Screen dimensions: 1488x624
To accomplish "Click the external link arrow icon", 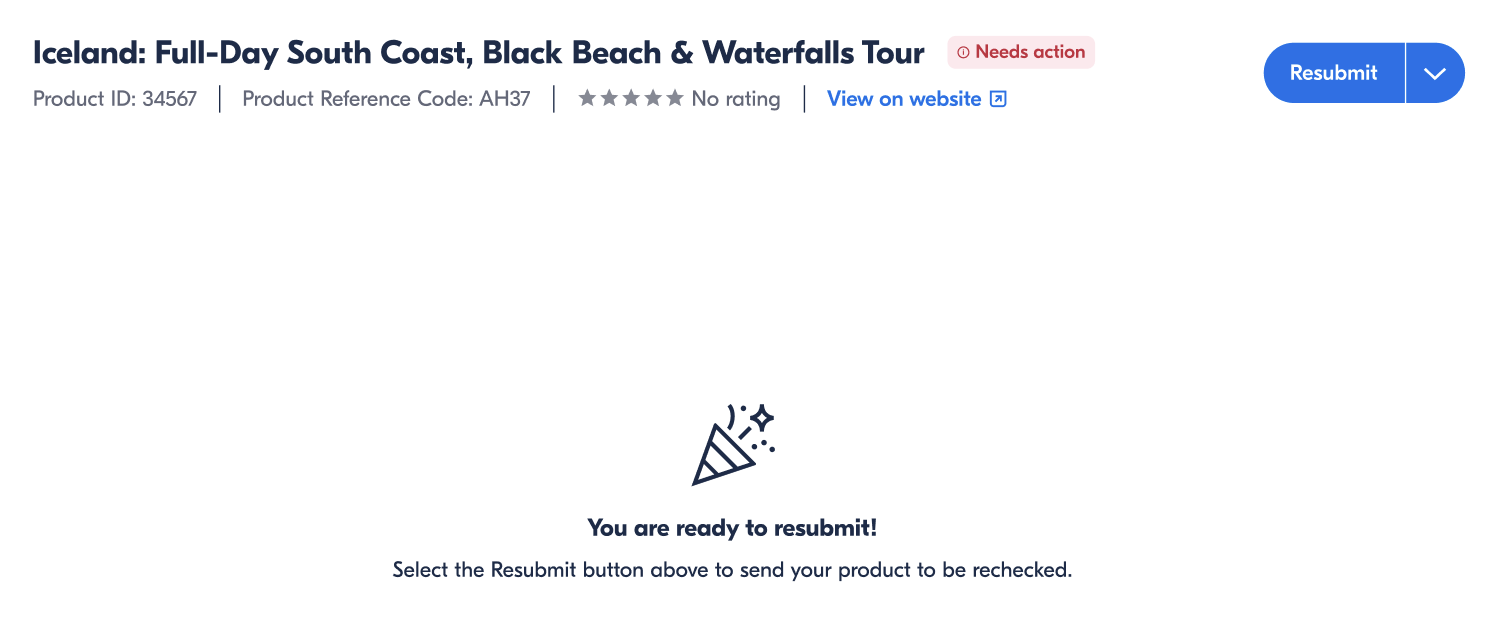I will tap(998, 99).
